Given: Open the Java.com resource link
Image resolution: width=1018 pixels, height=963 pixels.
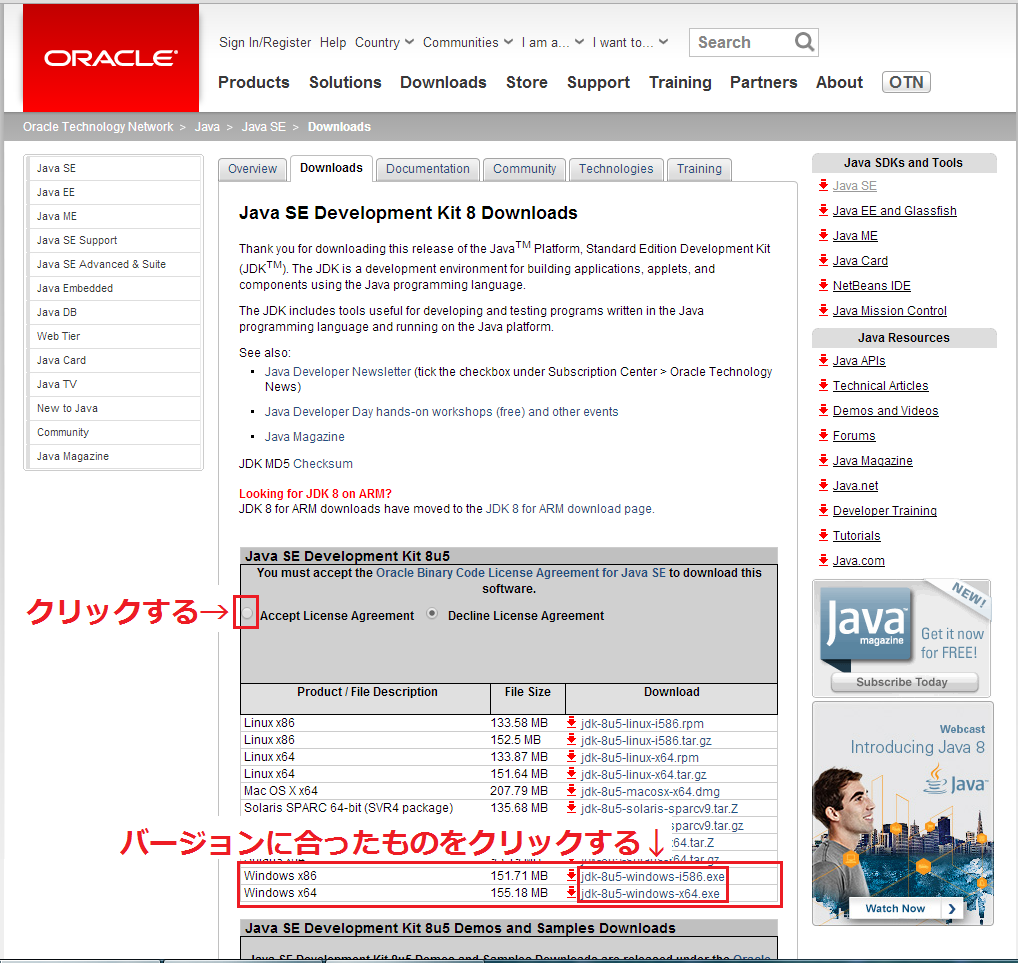Looking at the screenshot, I should point(858,560).
